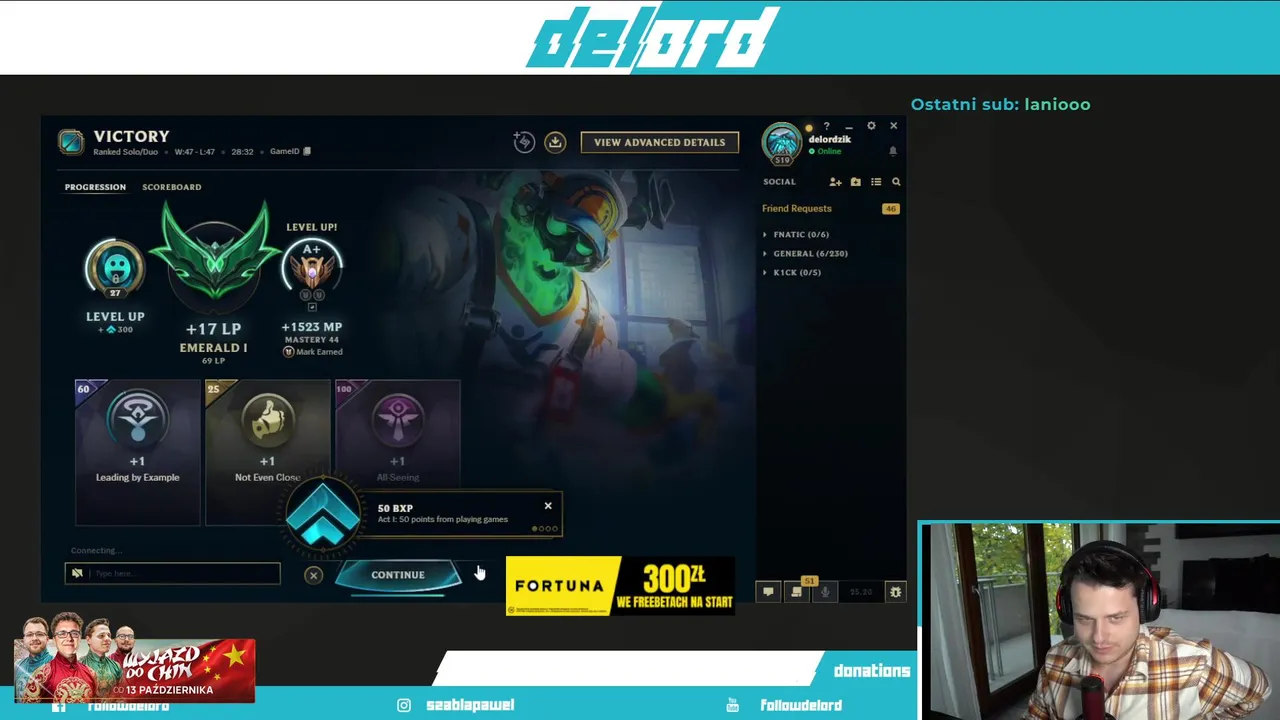Click the +17 LP text
This screenshot has width=1280, height=720.
click(x=214, y=329)
